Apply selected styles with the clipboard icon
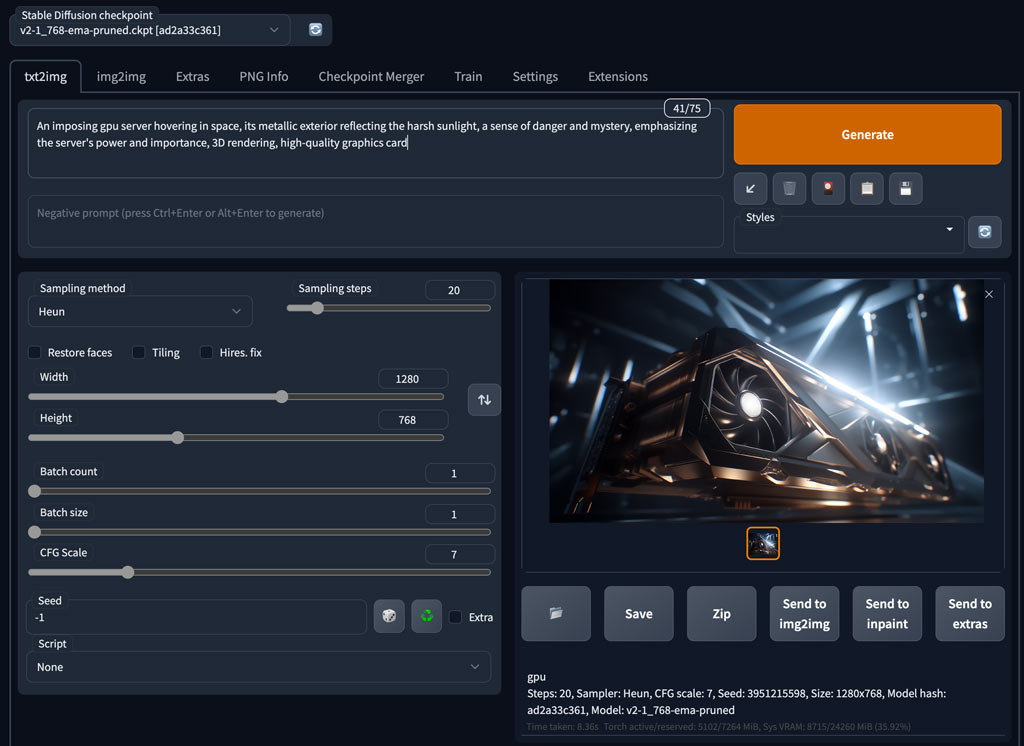The height and width of the screenshot is (746, 1024). pos(867,188)
